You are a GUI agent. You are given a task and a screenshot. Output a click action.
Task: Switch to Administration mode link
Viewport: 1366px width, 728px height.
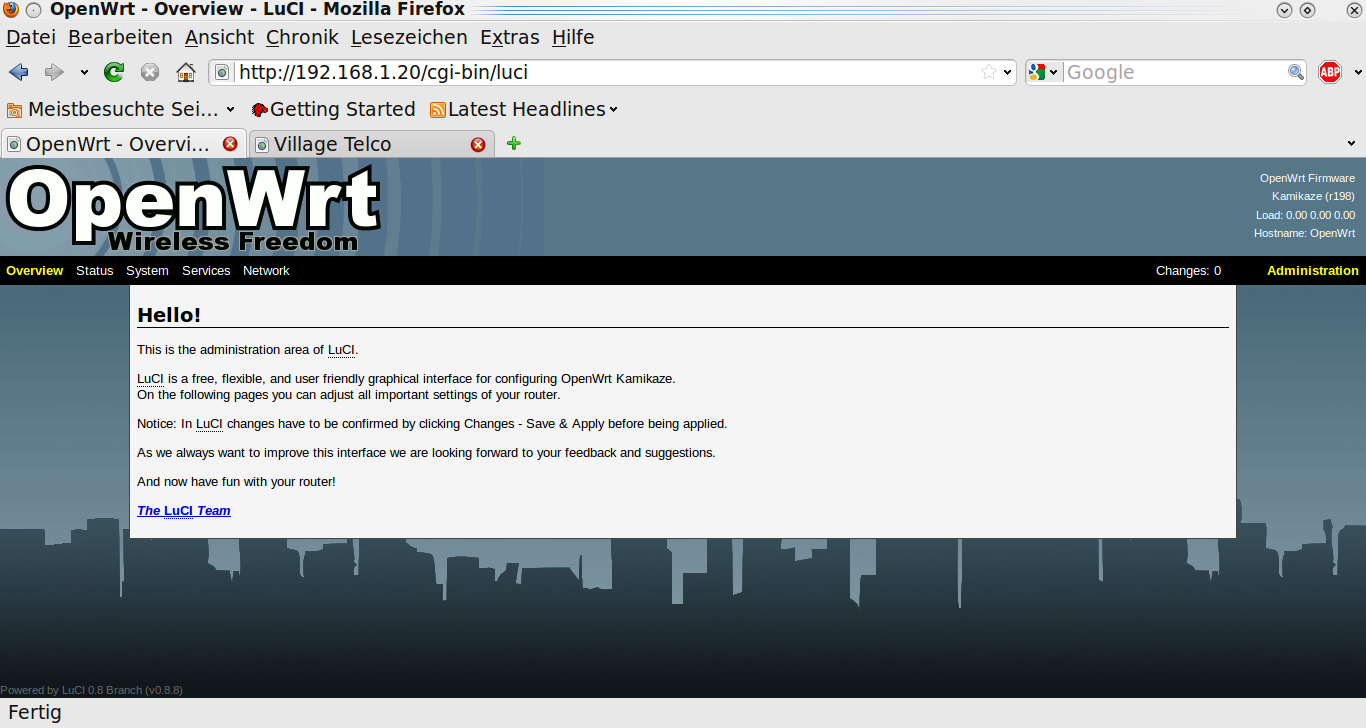click(x=1313, y=271)
